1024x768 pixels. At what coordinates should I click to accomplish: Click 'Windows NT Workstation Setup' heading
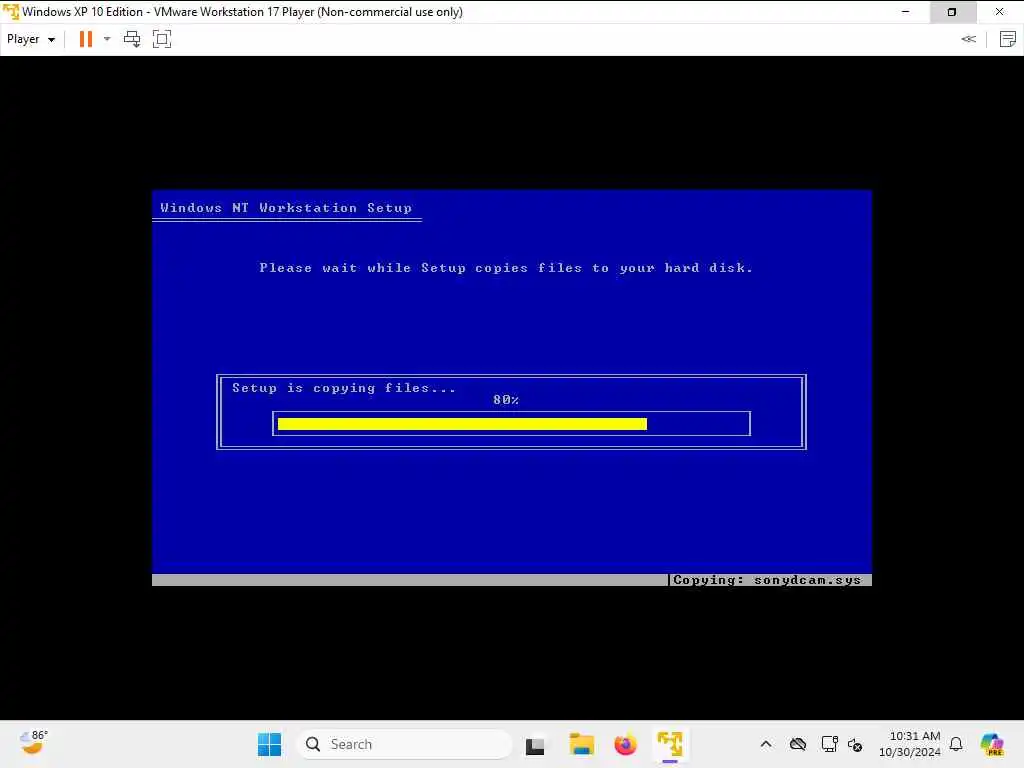(286, 208)
